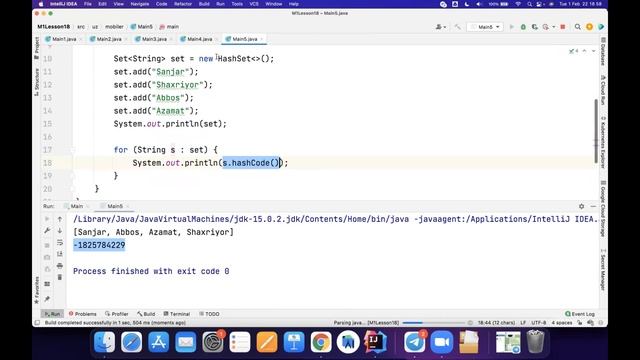This screenshot has height=360, width=640.
Task: Rerun Main5 from Run panel arrow
Action: pos(47,219)
